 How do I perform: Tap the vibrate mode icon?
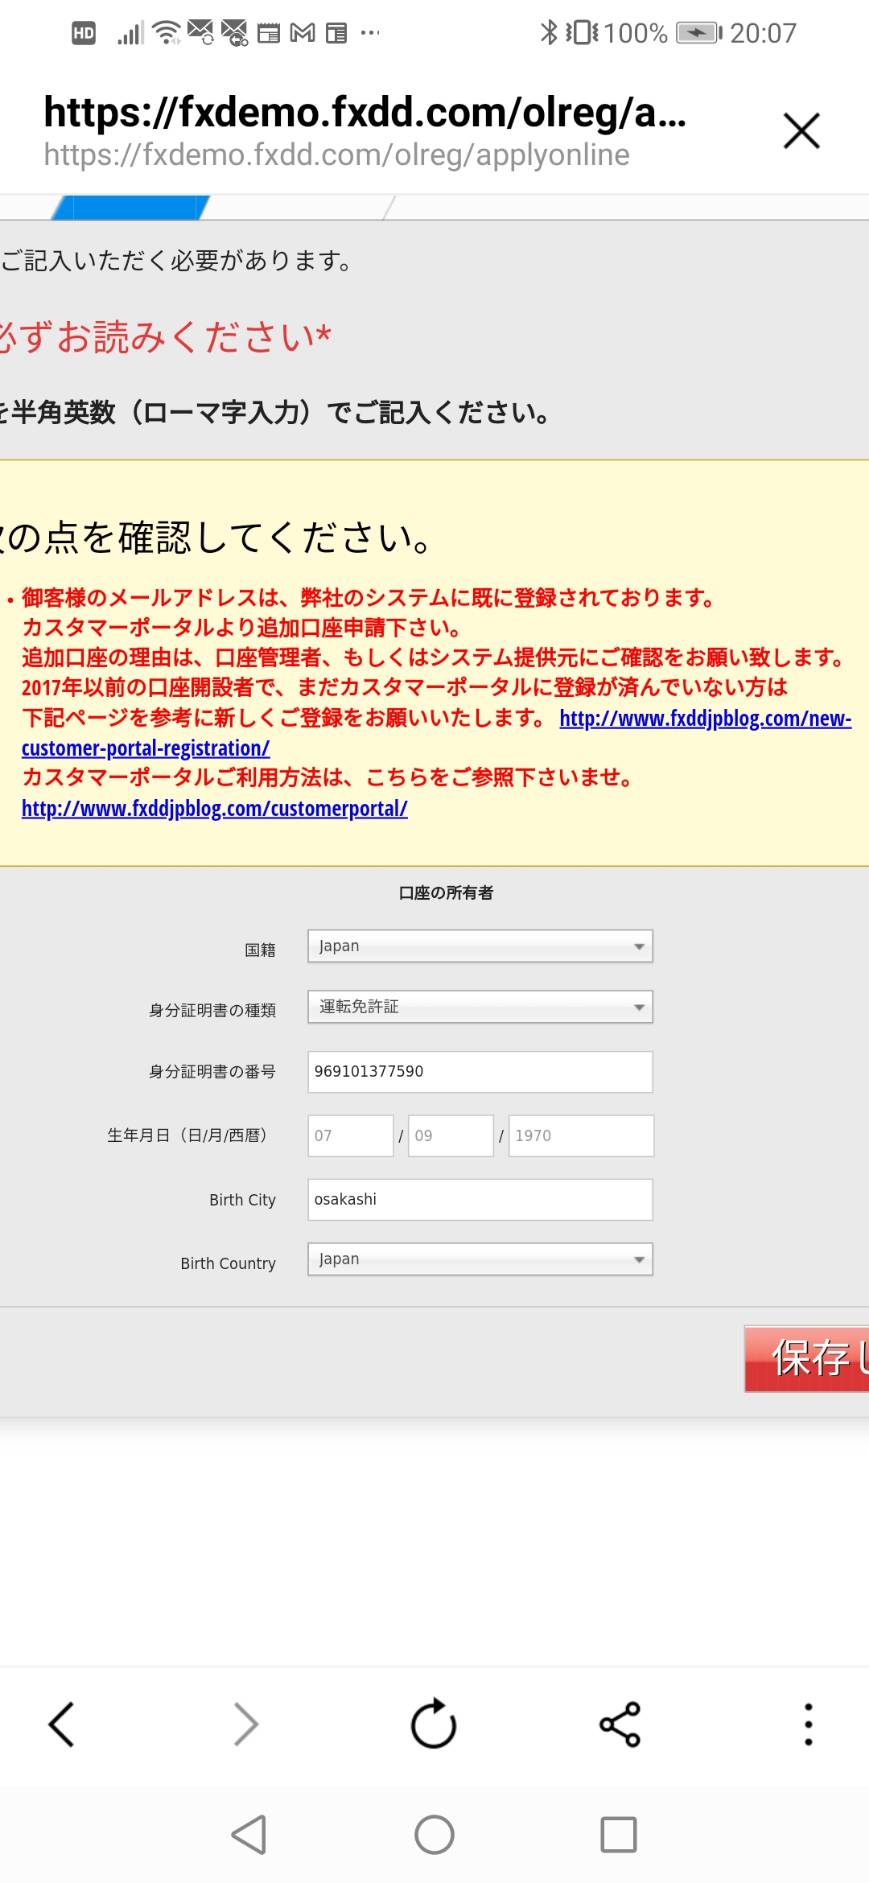point(581,33)
